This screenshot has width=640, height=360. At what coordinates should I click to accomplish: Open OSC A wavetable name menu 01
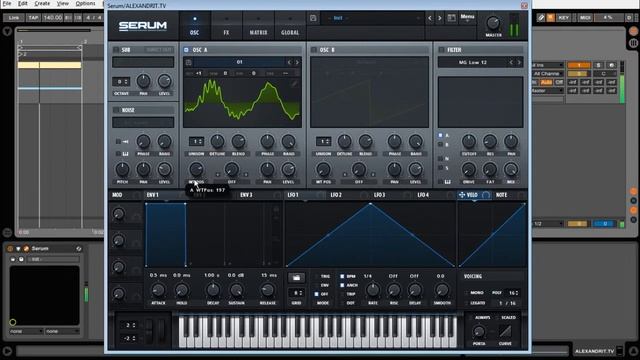240,62
